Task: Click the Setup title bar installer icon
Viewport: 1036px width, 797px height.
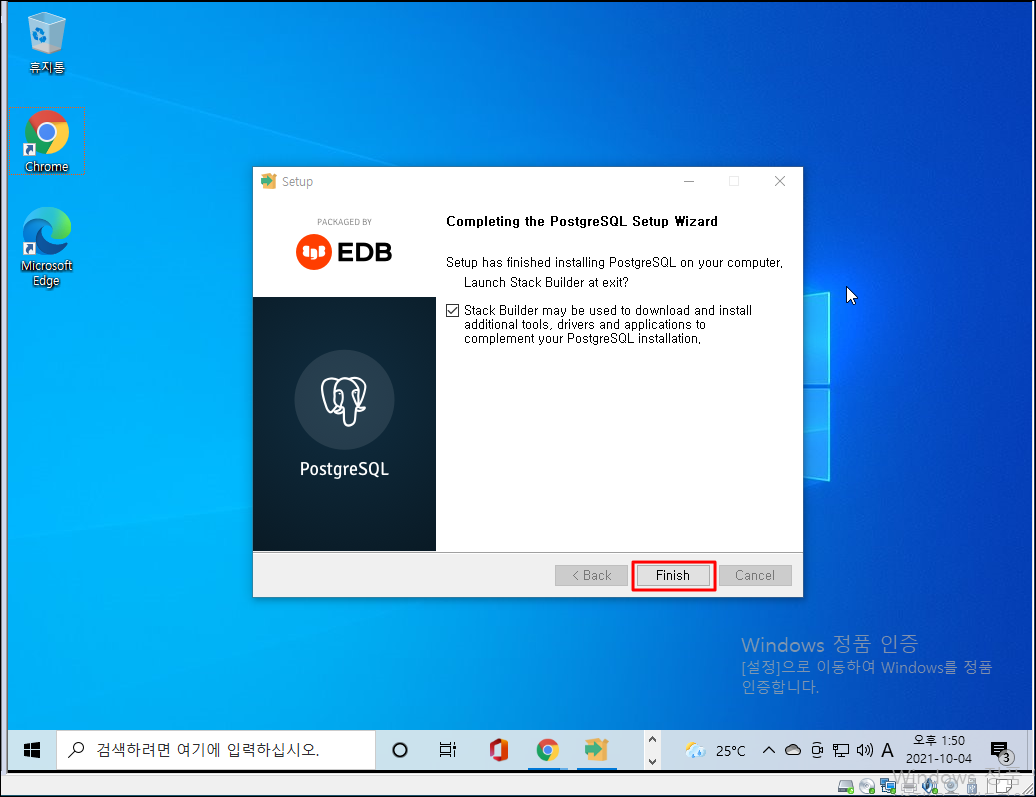Action: 268,181
